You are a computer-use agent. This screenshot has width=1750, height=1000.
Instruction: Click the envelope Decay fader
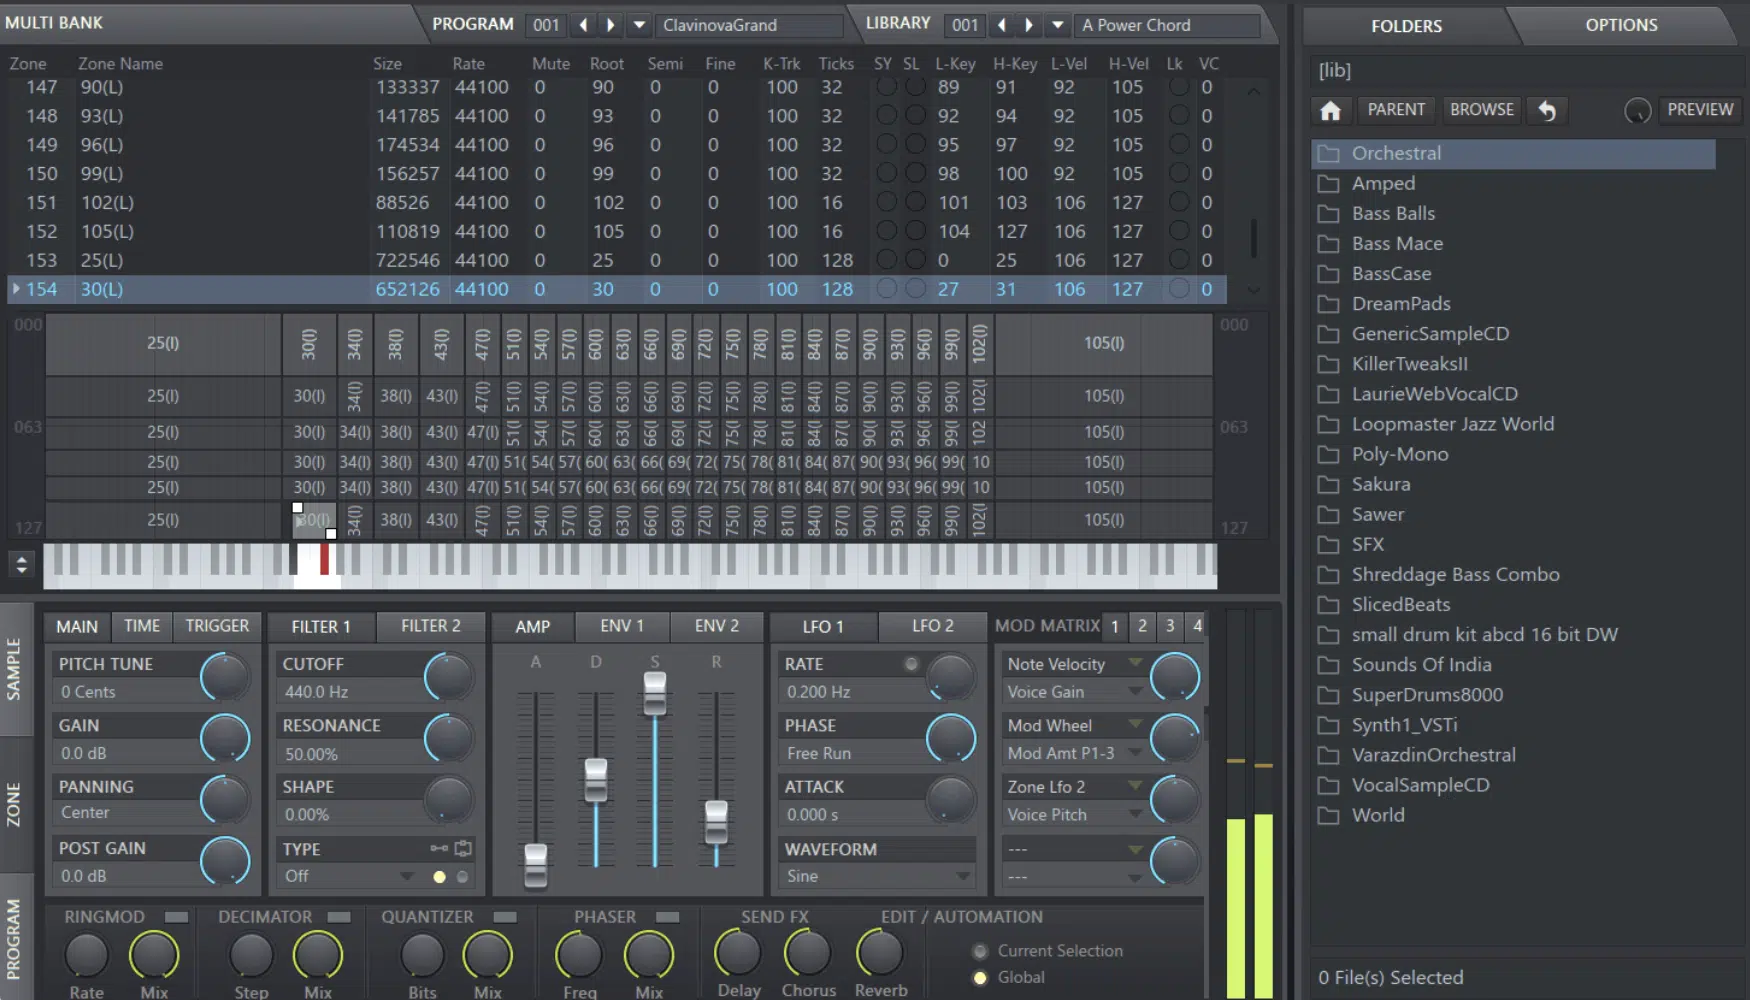tap(596, 780)
